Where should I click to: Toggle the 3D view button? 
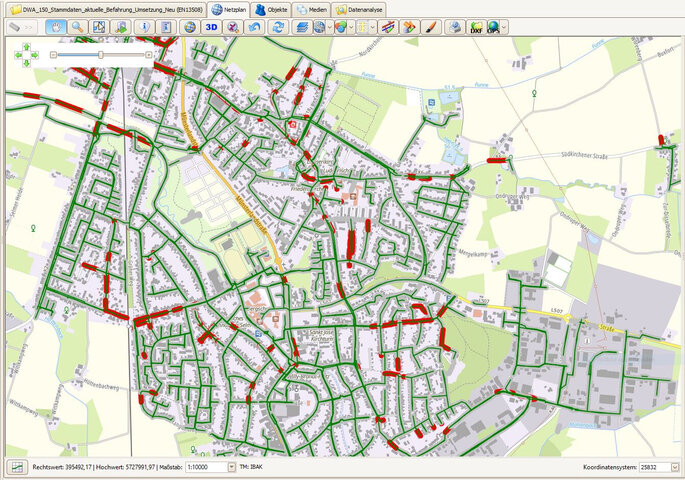pos(211,27)
